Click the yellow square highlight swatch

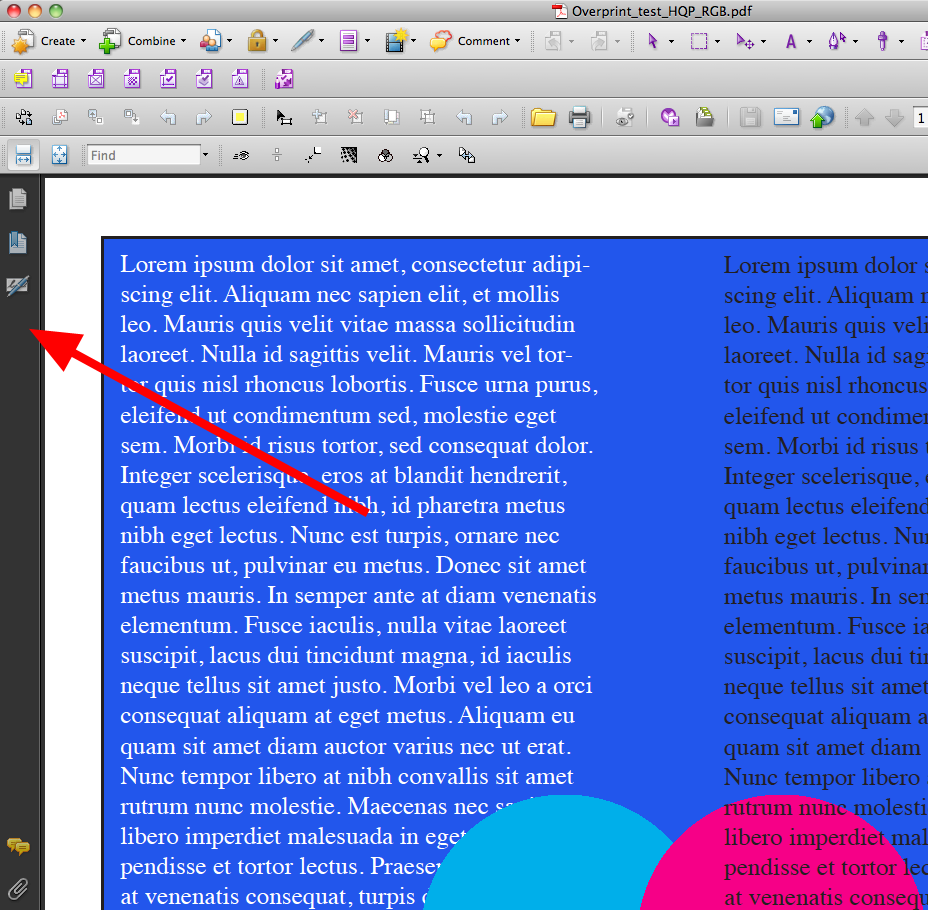pyautogui.click(x=240, y=117)
